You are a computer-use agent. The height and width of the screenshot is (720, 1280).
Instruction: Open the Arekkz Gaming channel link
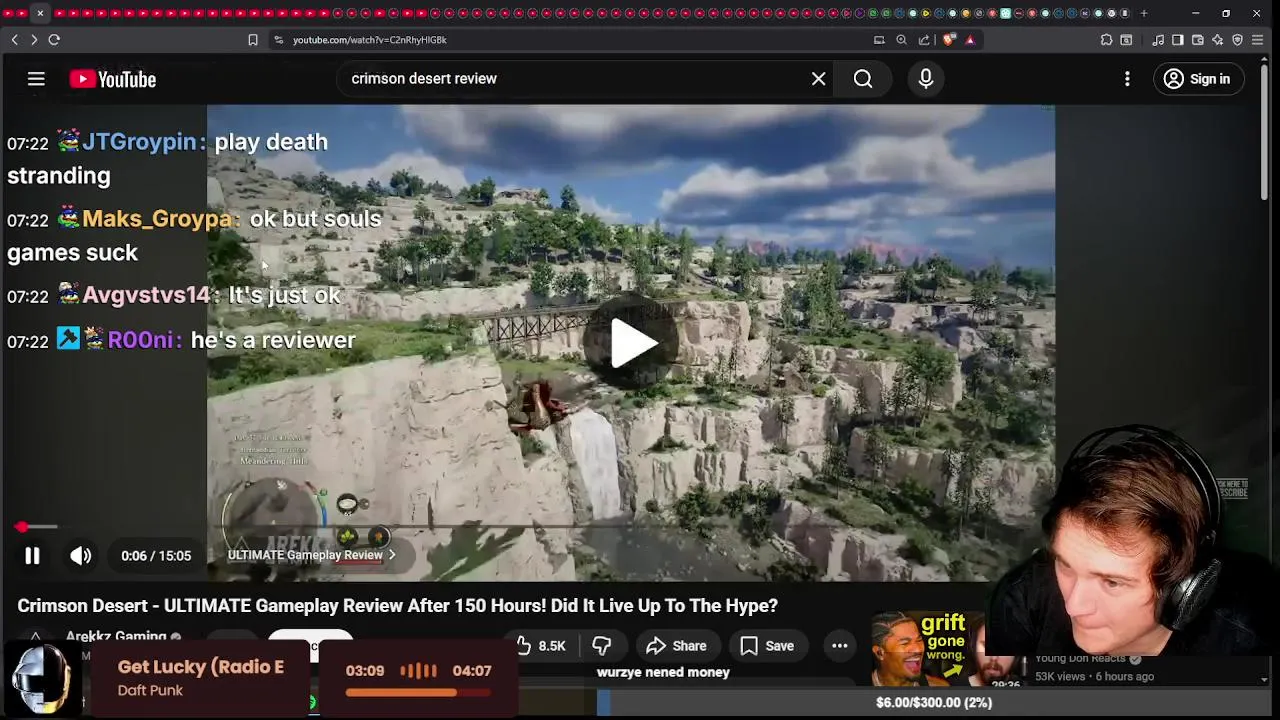[x=116, y=637]
